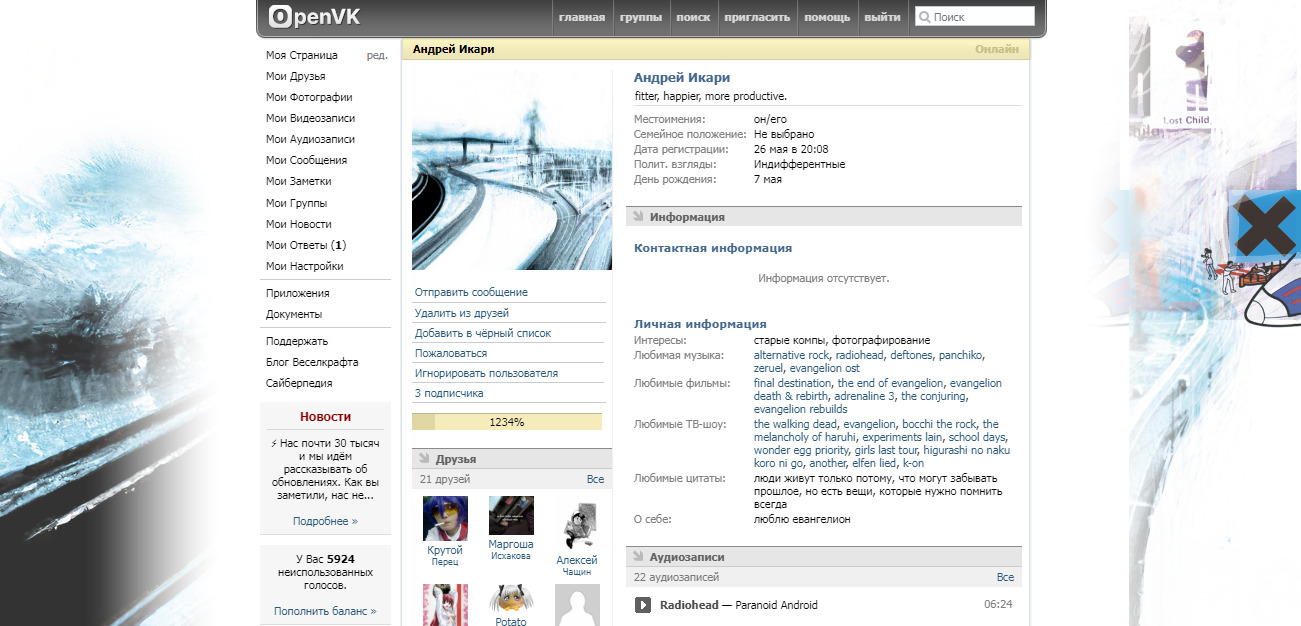This screenshot has width=1301, height=626.
Task: Open помощь in top navigation
Action: [x=827, y=17]
